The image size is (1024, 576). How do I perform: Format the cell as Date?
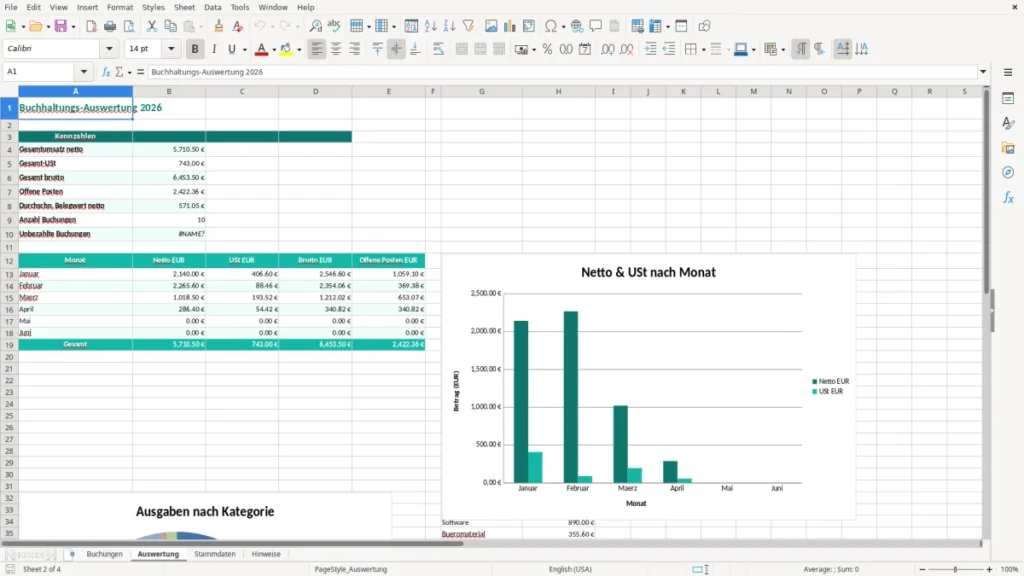[585, 49]
